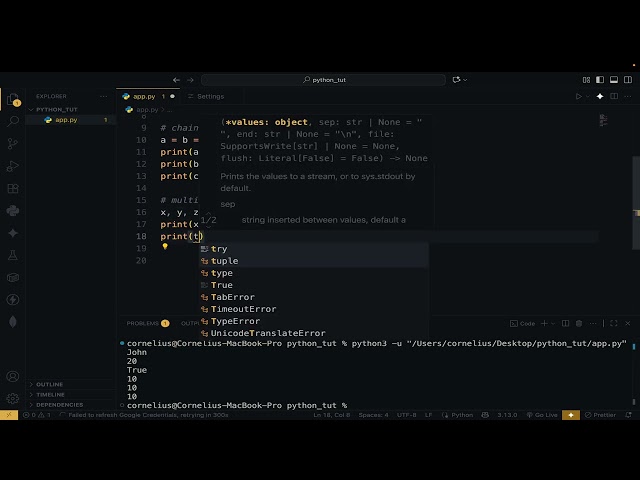640x480 pixels.
Task: Go forward with the right arrow
Action: (190, 80)
